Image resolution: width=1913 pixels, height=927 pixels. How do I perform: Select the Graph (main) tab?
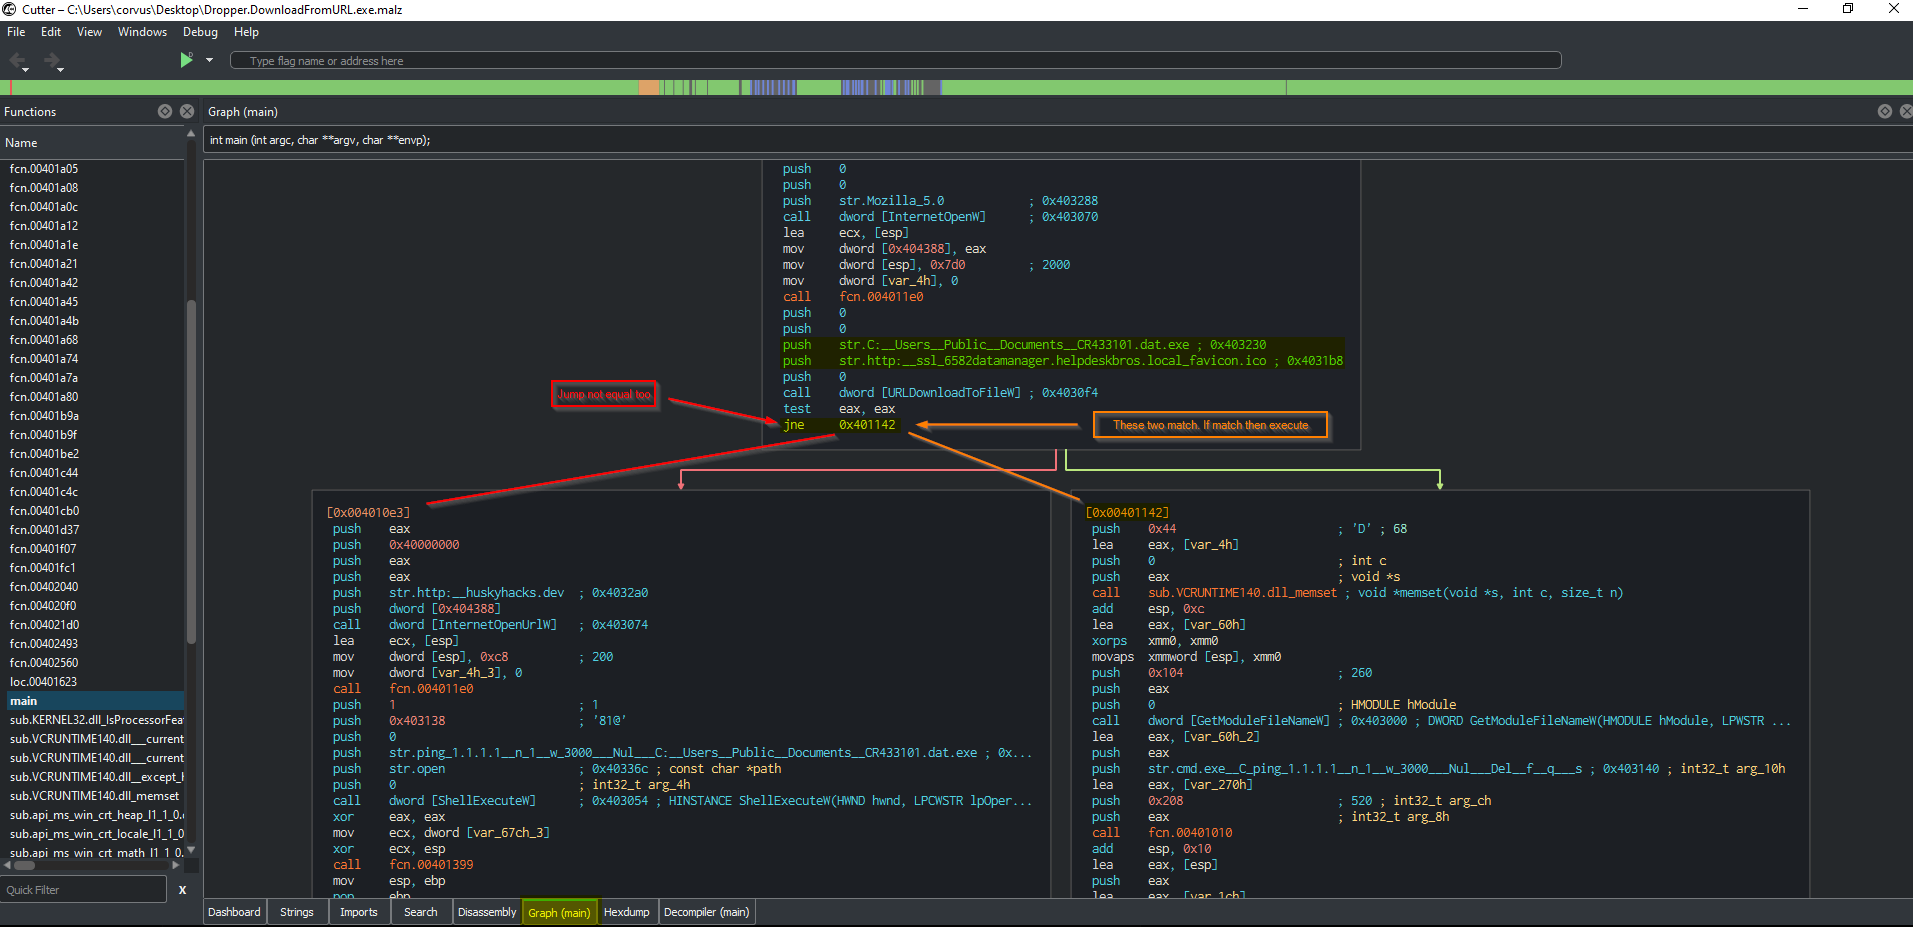[x=559, y=912]
